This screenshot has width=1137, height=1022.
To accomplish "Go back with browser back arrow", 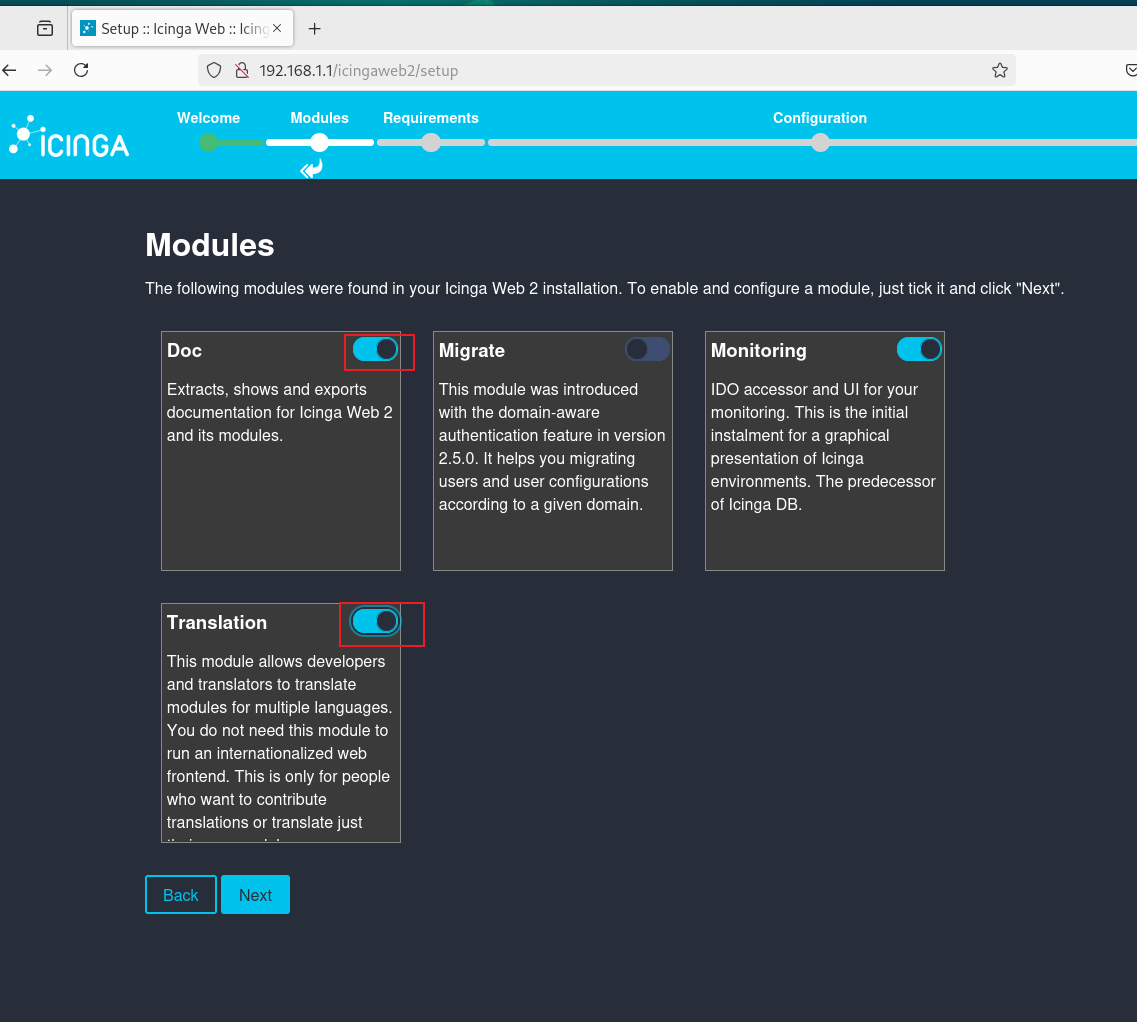I will click(9, 70).
